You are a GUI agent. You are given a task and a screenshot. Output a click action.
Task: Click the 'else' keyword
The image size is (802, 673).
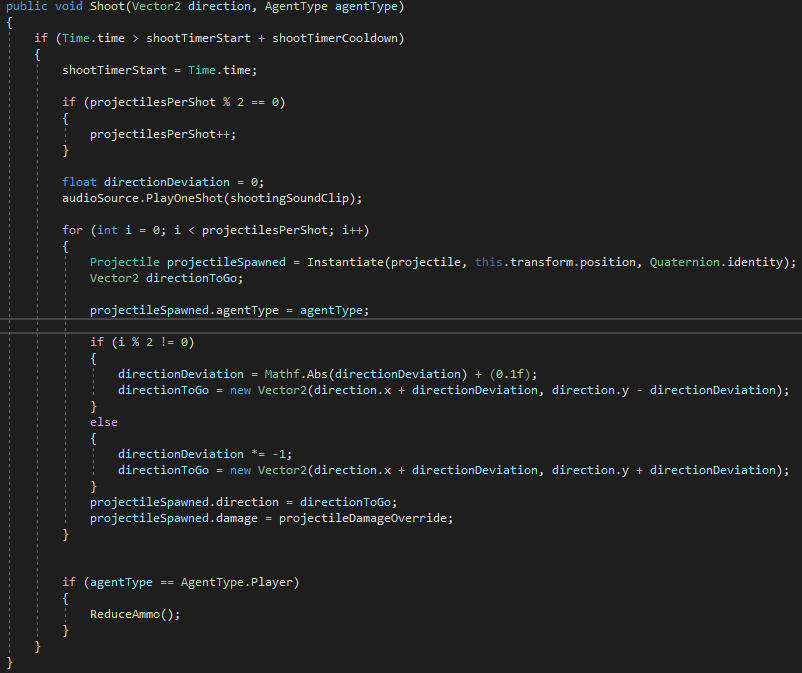pos(104,422)
